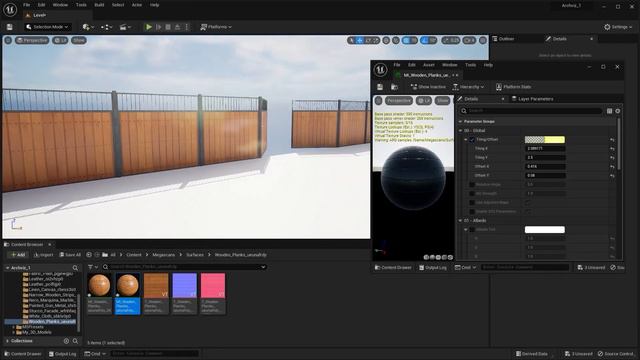Save the current level with the toolbar save icon

[x=9, y=27]
